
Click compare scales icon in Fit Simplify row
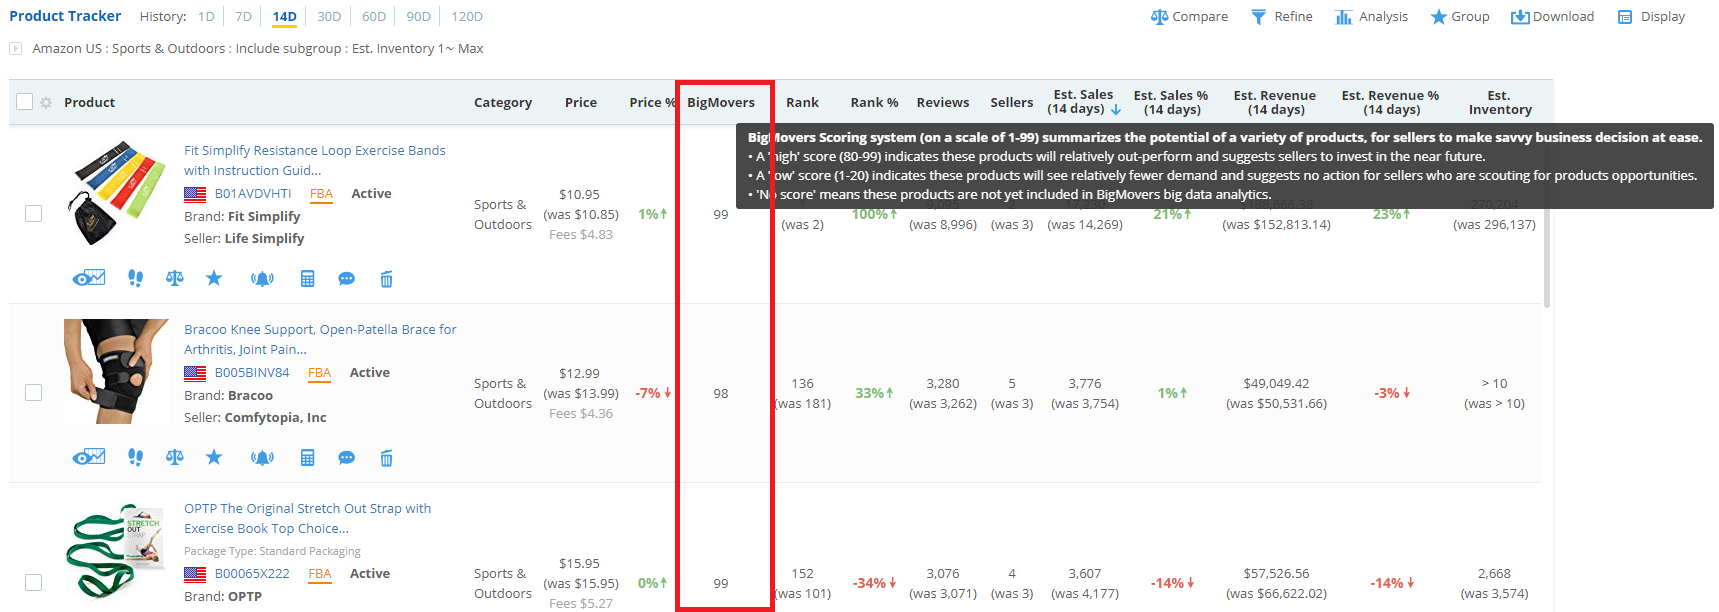(175, 278)
